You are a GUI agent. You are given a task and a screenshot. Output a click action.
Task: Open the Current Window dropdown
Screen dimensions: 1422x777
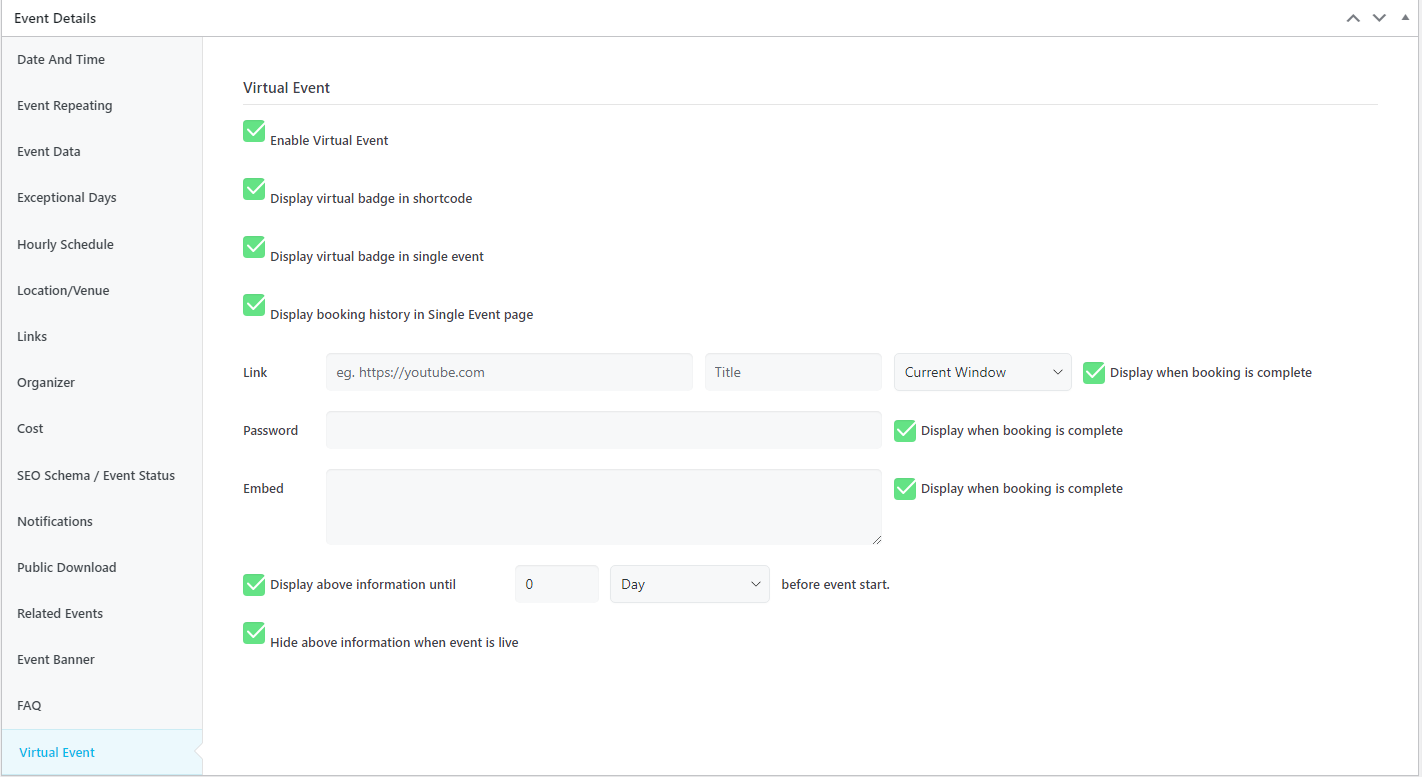pyautogui.click(x=982, y=372)
